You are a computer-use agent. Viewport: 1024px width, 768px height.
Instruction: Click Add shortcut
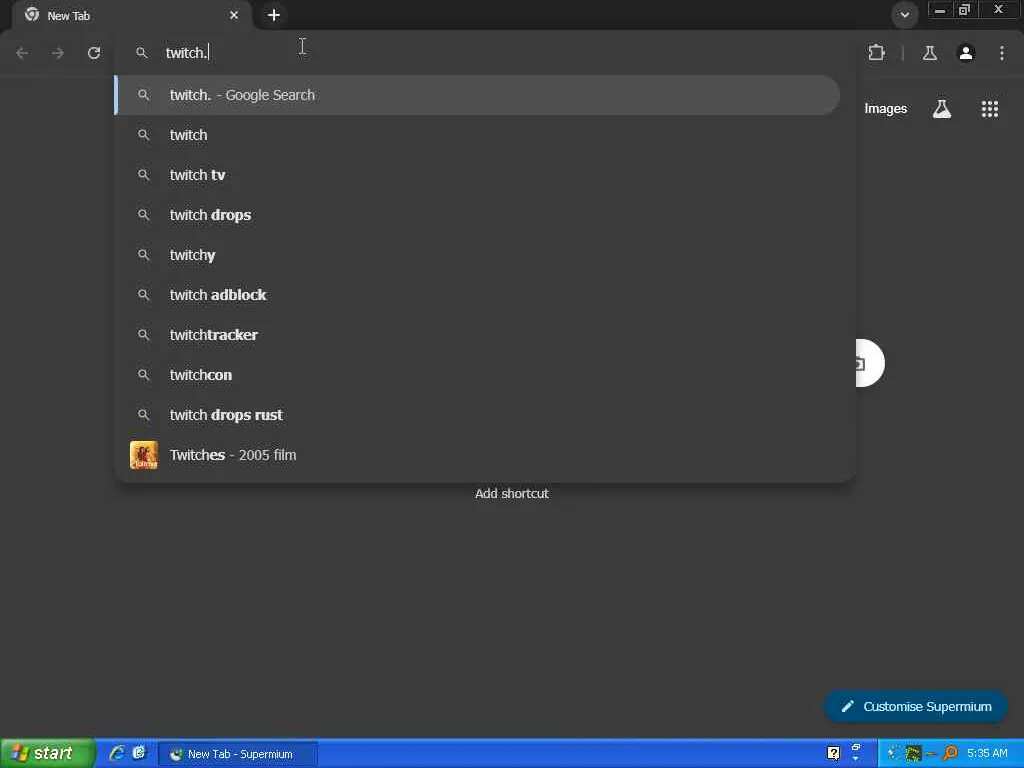click(512, 494)
